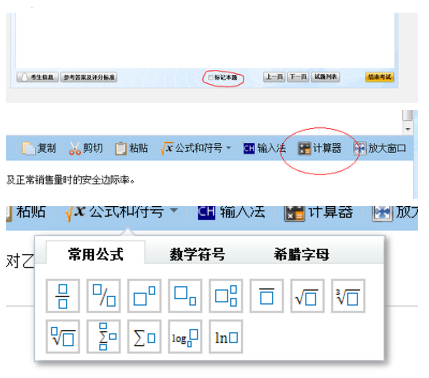Insert square root formula template

click(x=307, y=296)
